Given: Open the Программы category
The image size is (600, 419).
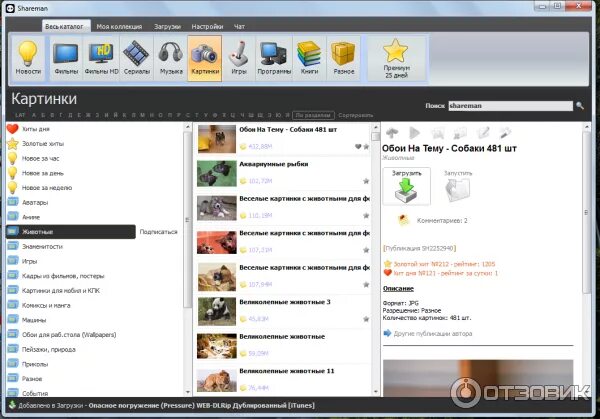Looking at the screenshot, I should coord(274,58).
